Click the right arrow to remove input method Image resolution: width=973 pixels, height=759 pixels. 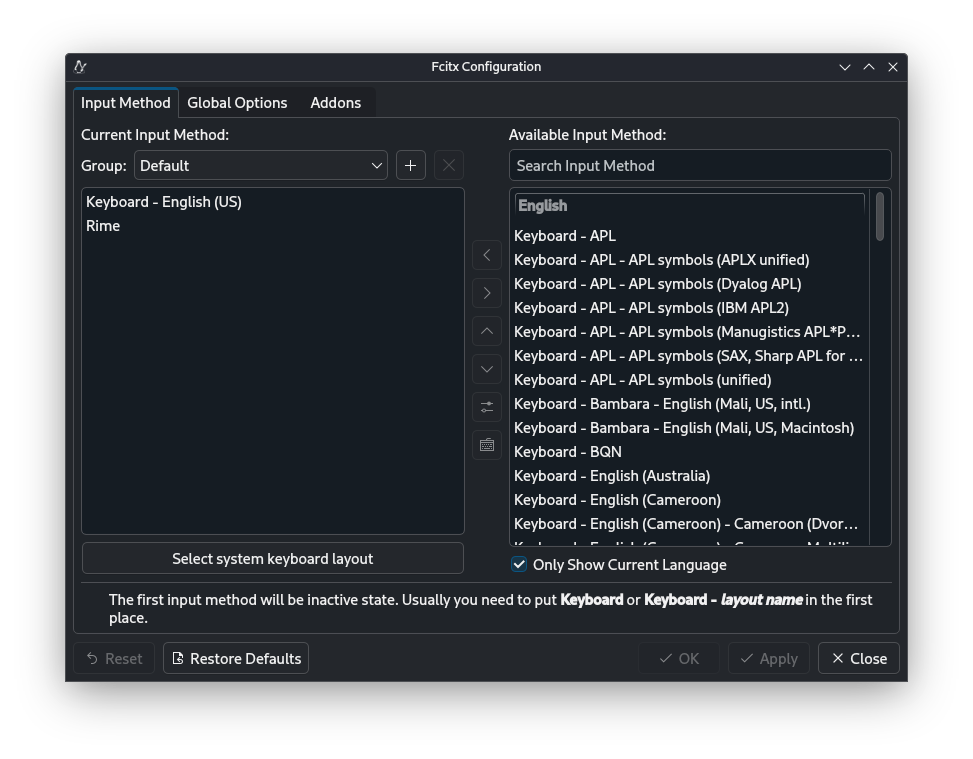click(x=487, y=293)
